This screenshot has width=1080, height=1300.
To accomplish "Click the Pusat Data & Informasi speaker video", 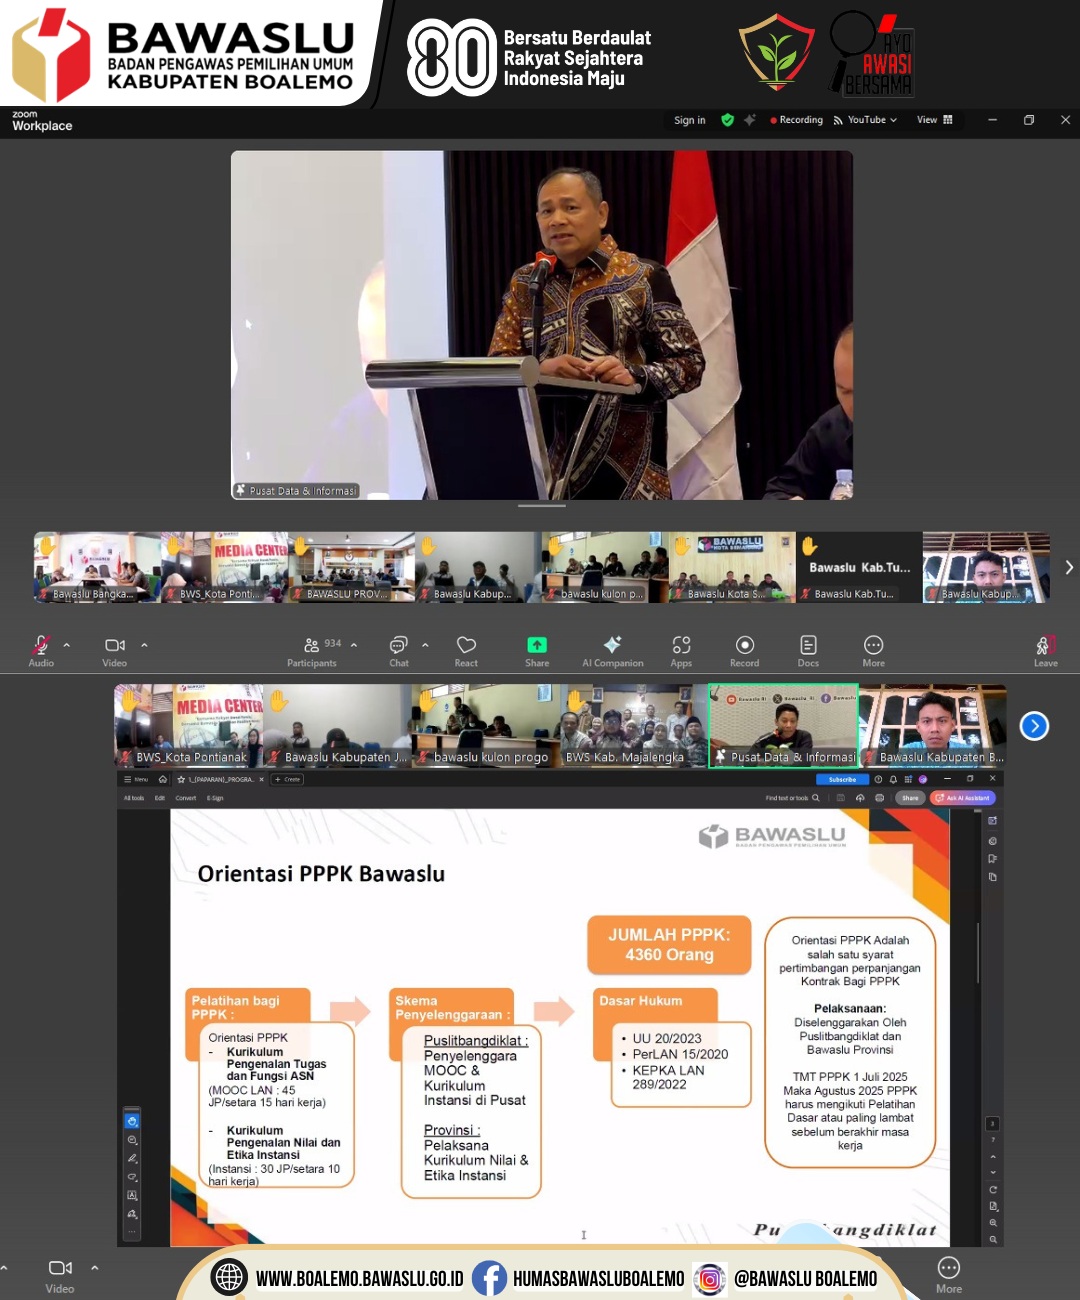I will coord(542,325).
